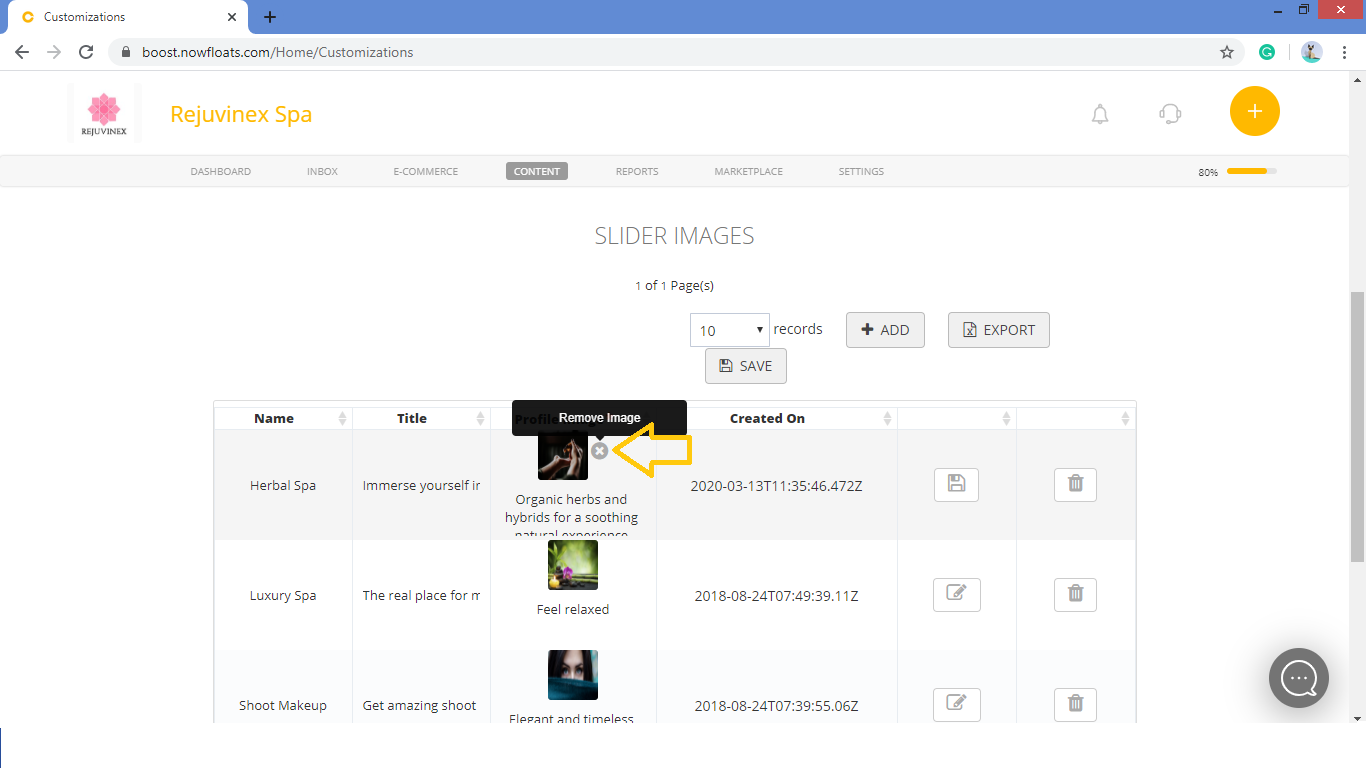Save the Herbal Spa row

tap(956, 485)
